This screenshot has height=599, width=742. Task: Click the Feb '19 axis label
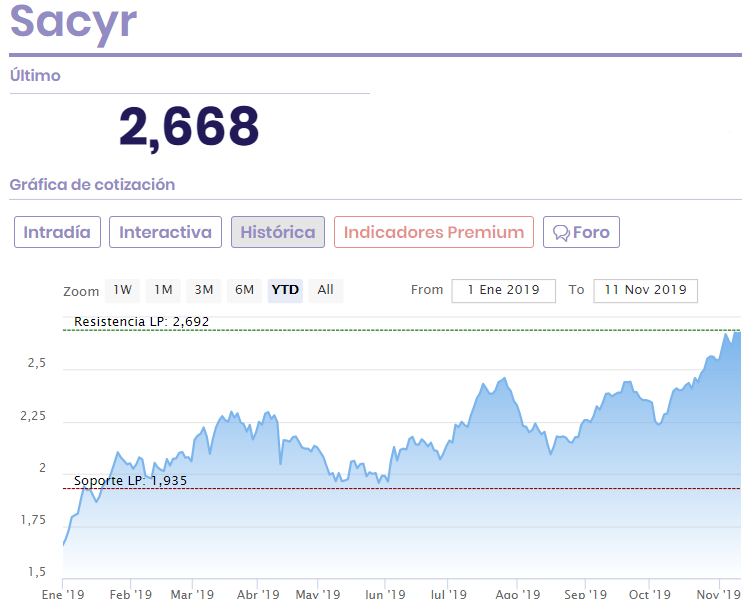131,593
